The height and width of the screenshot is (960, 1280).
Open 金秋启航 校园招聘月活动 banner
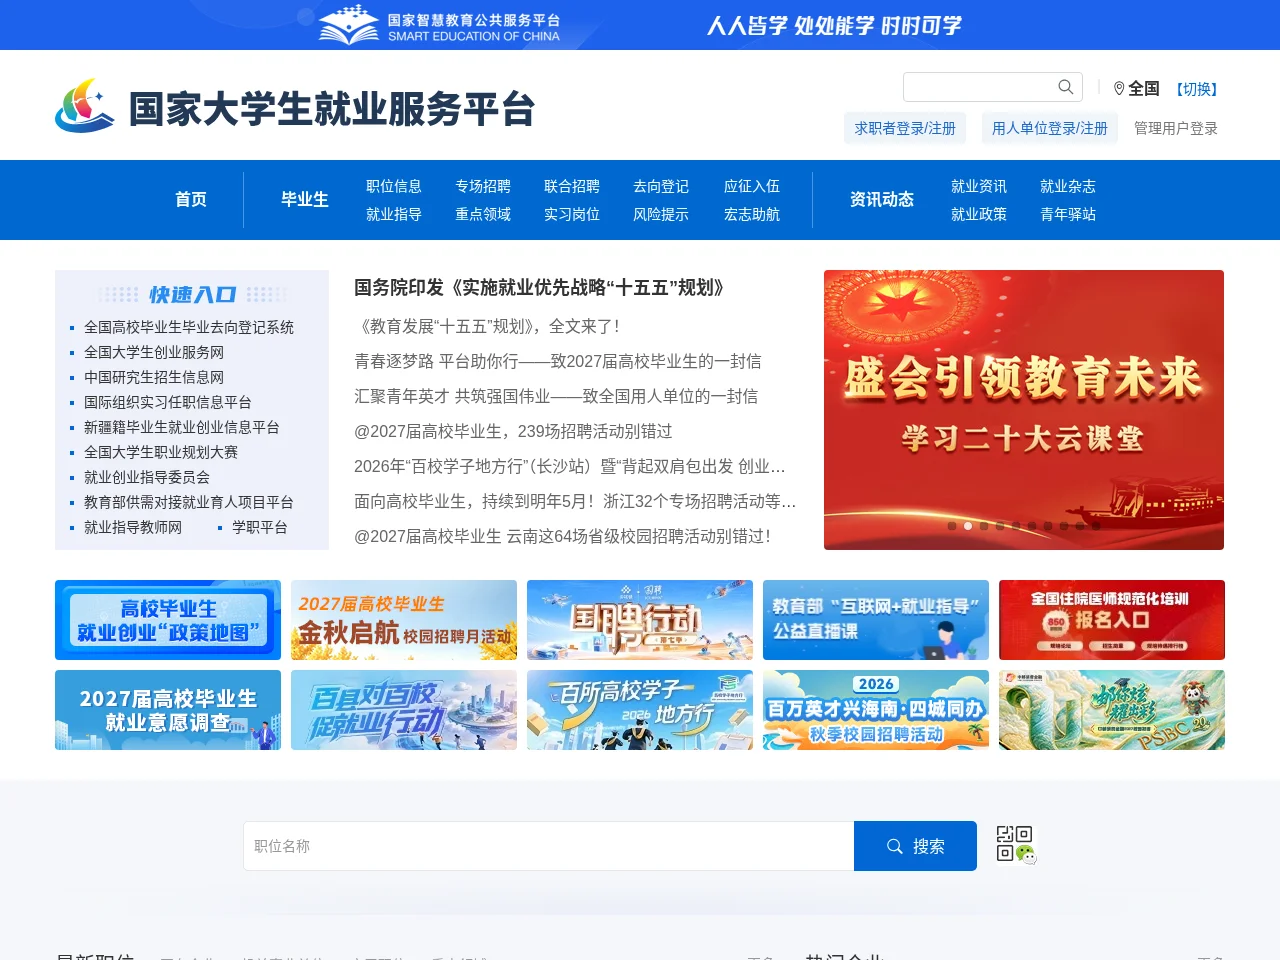click(x=404, y=620)
